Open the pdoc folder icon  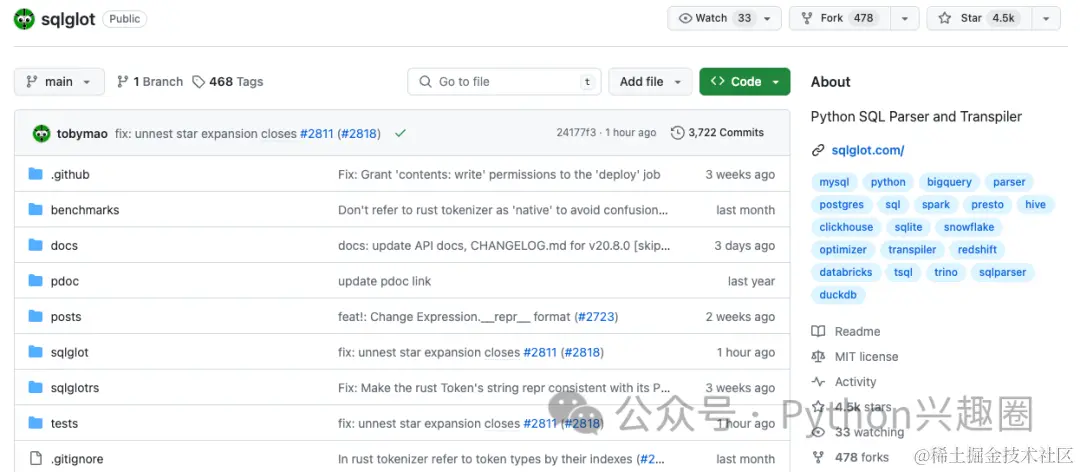click(x=36, y=280)
